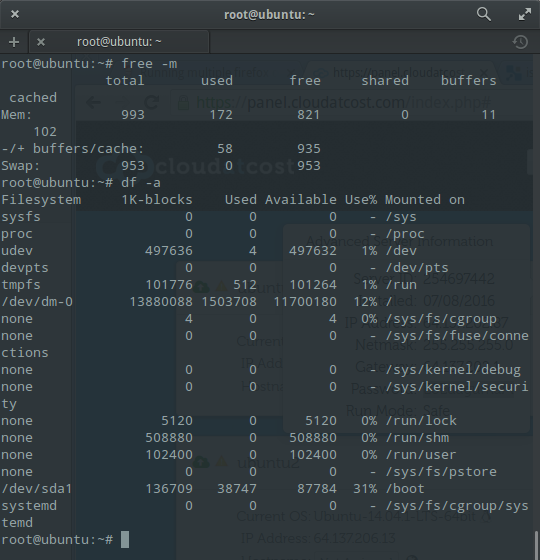This screenshot has width=540, height=560.
Task: Click the 'sysfs' filesystem name
Action: (x=21, y=216)
